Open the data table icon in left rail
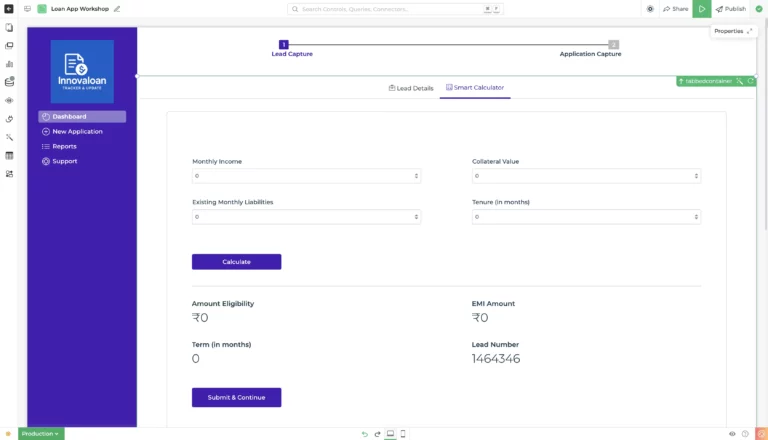The image size is (768, 440). coord(9,155)
